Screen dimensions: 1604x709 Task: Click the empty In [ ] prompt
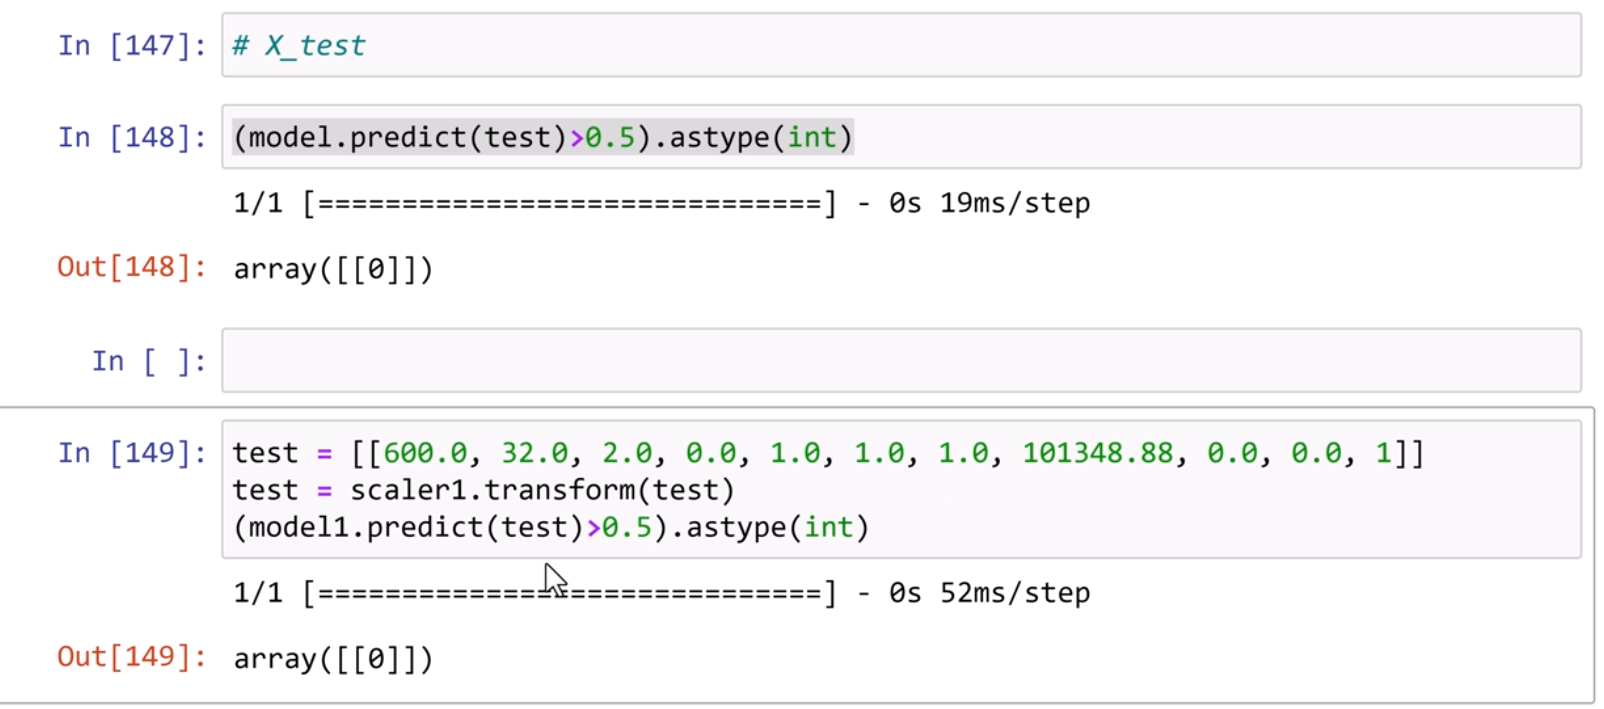149,361
